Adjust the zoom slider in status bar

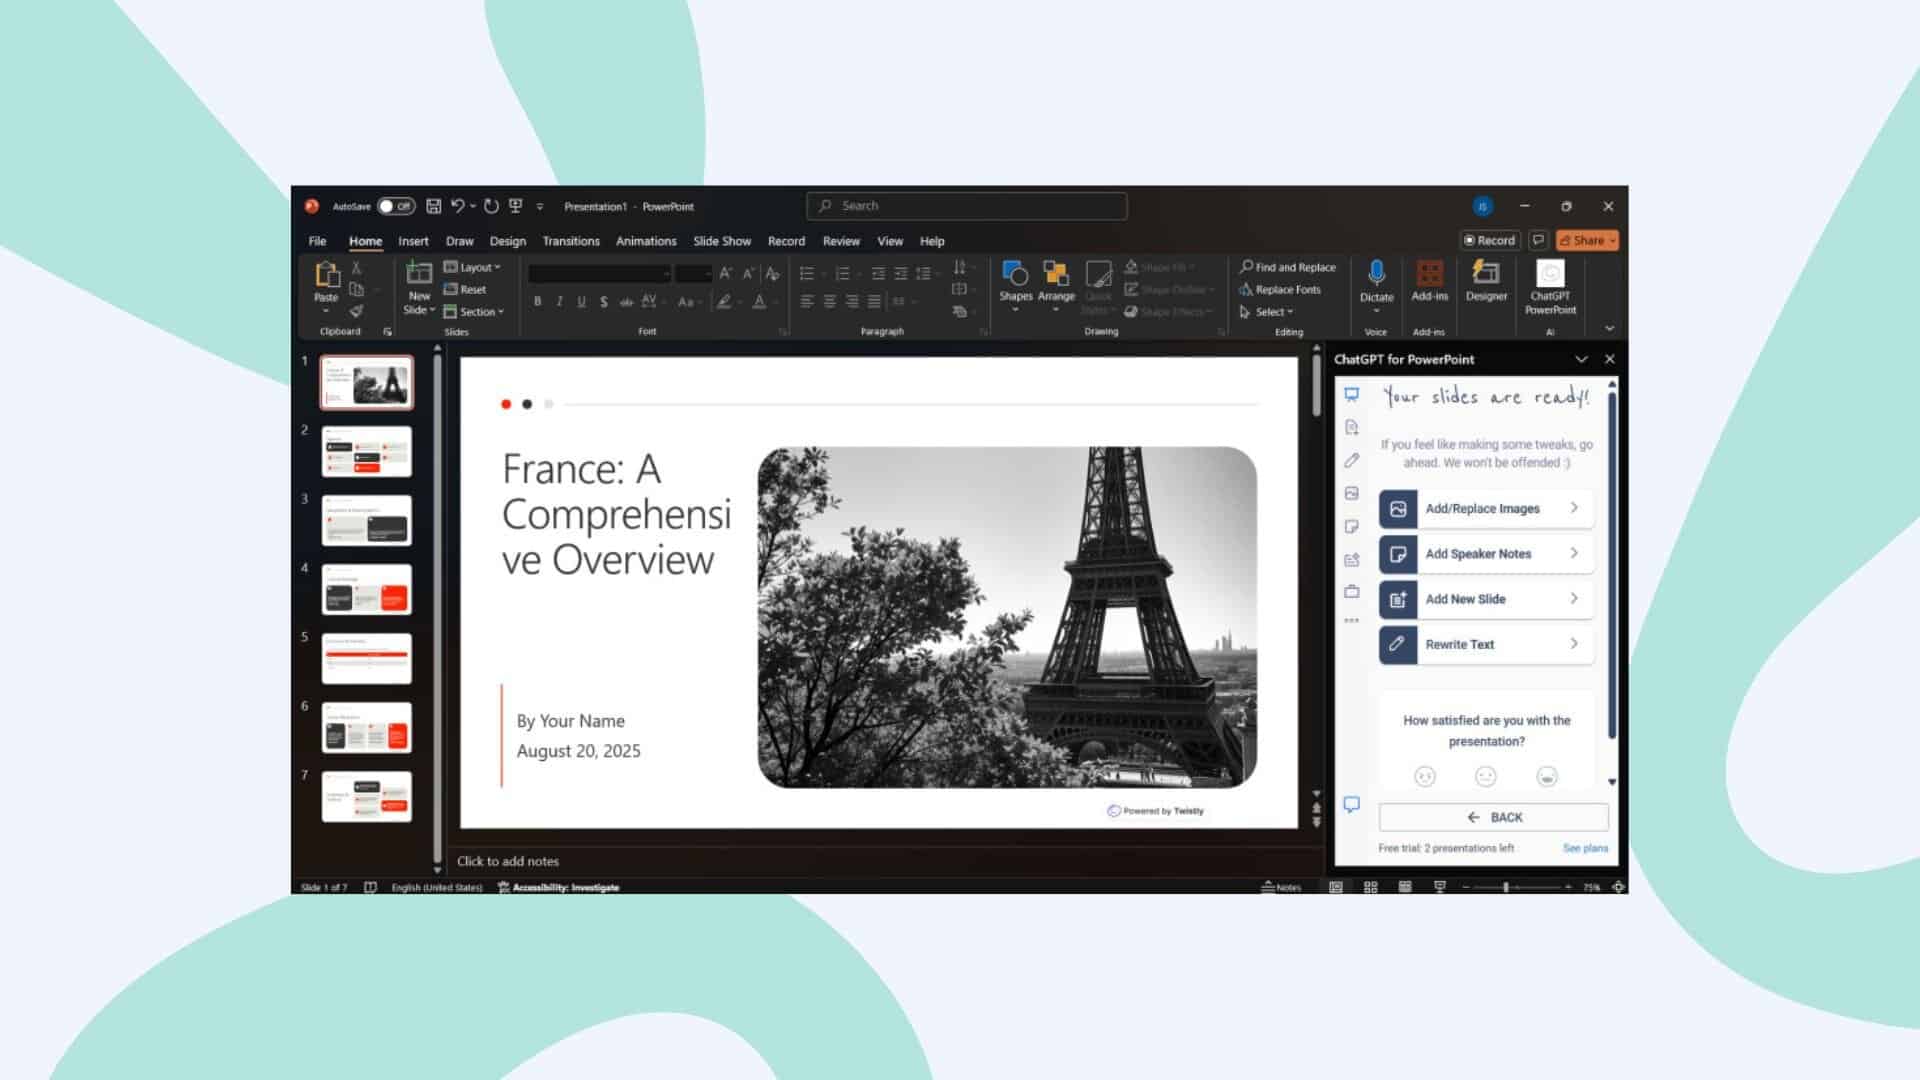click(1505, 887)
